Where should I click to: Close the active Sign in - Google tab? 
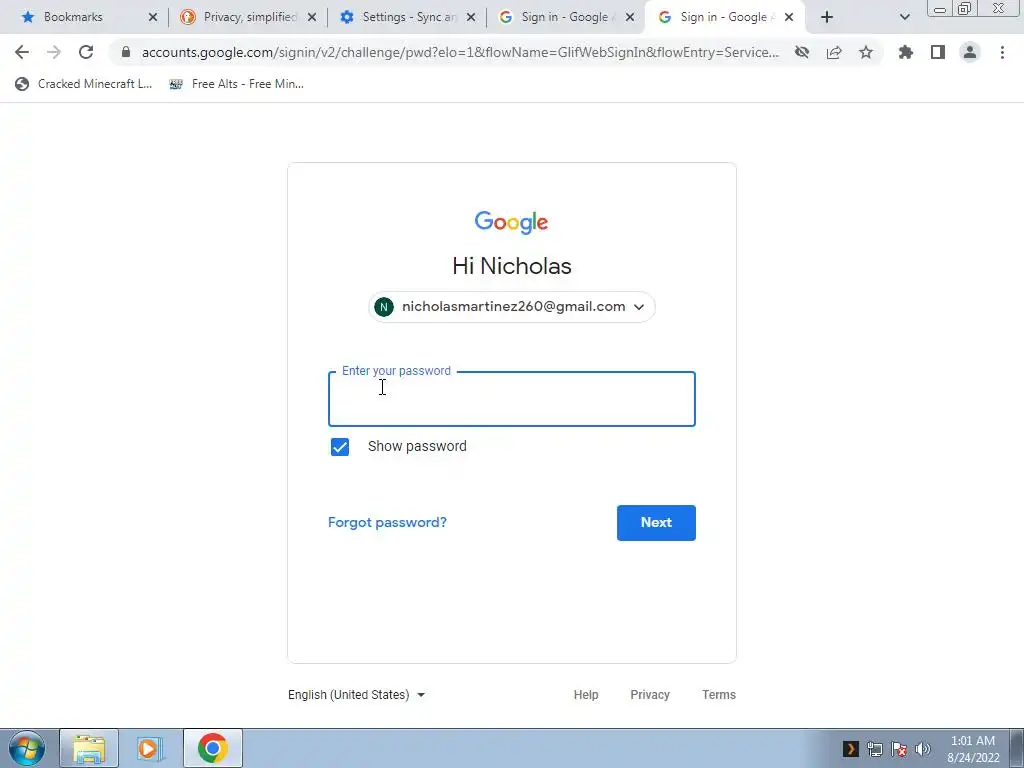point(789,18)
